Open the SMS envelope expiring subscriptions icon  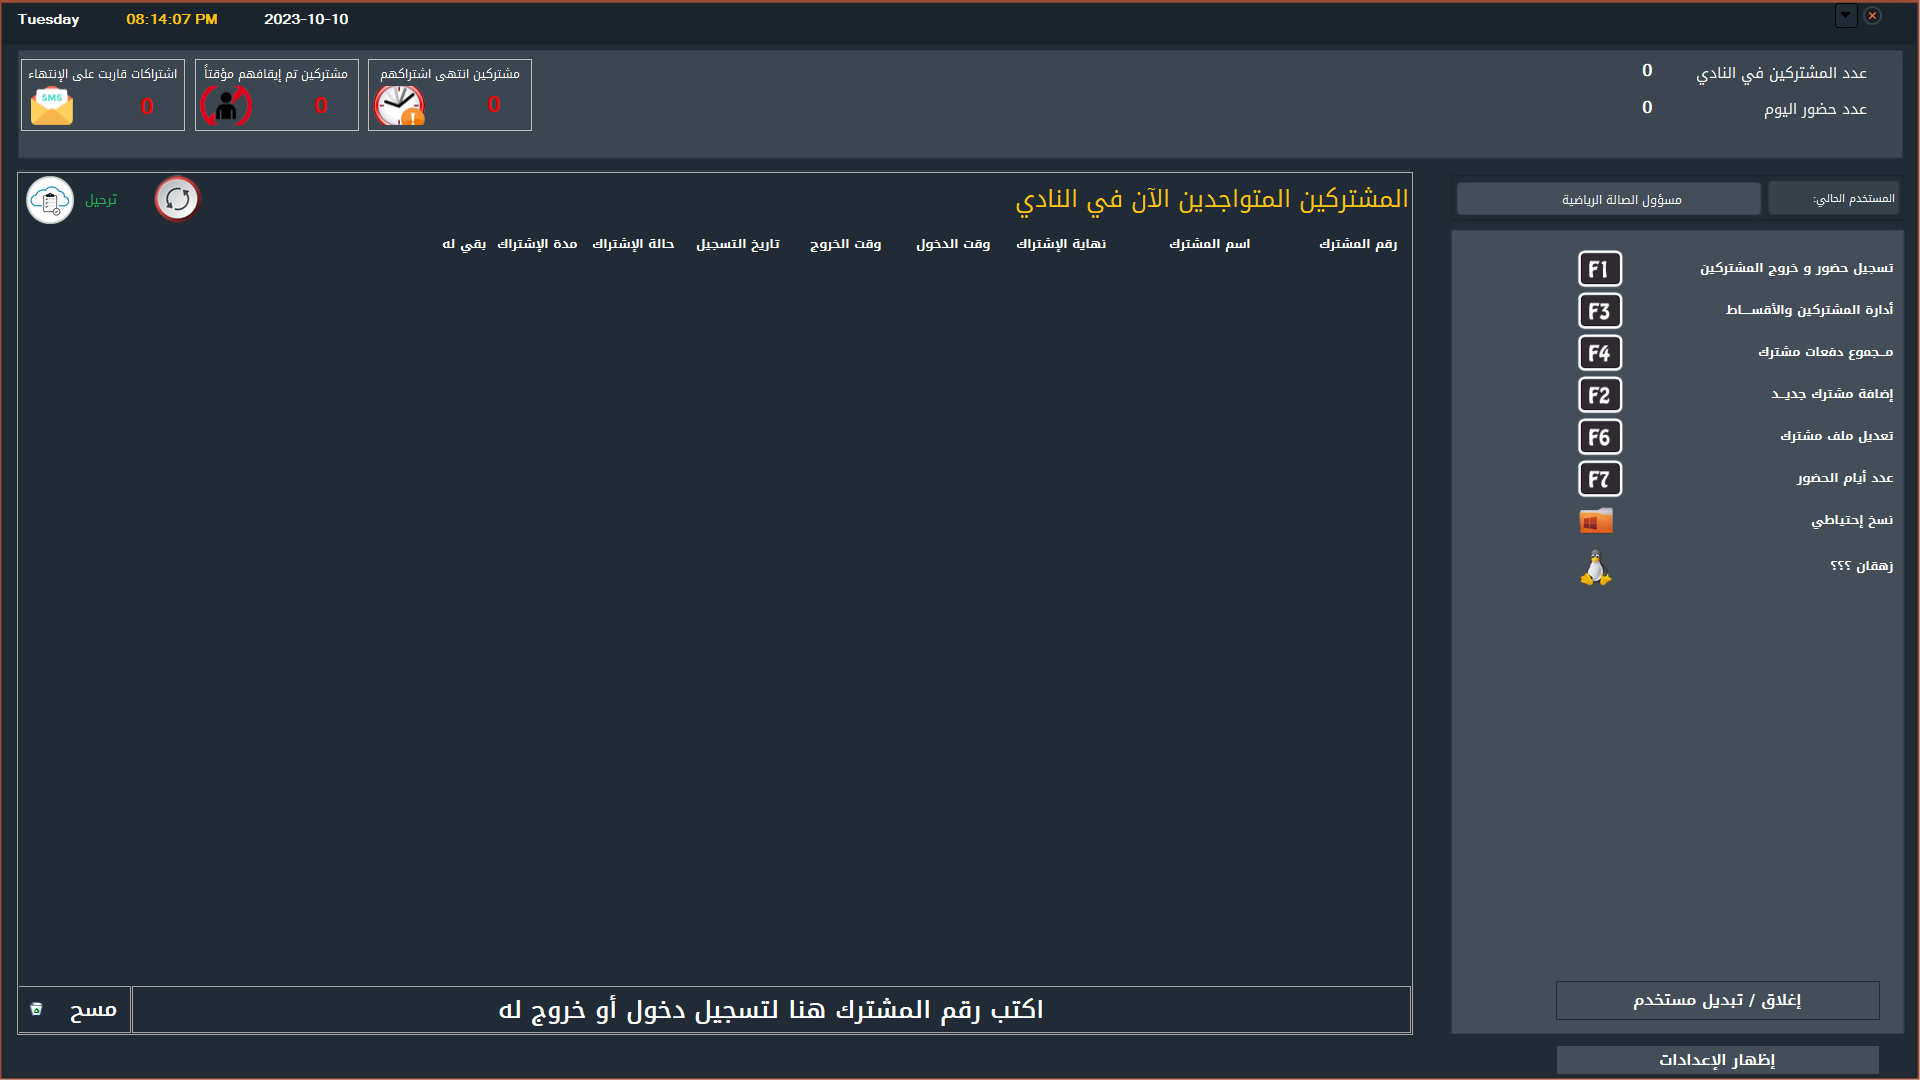[x=52, y=106]
